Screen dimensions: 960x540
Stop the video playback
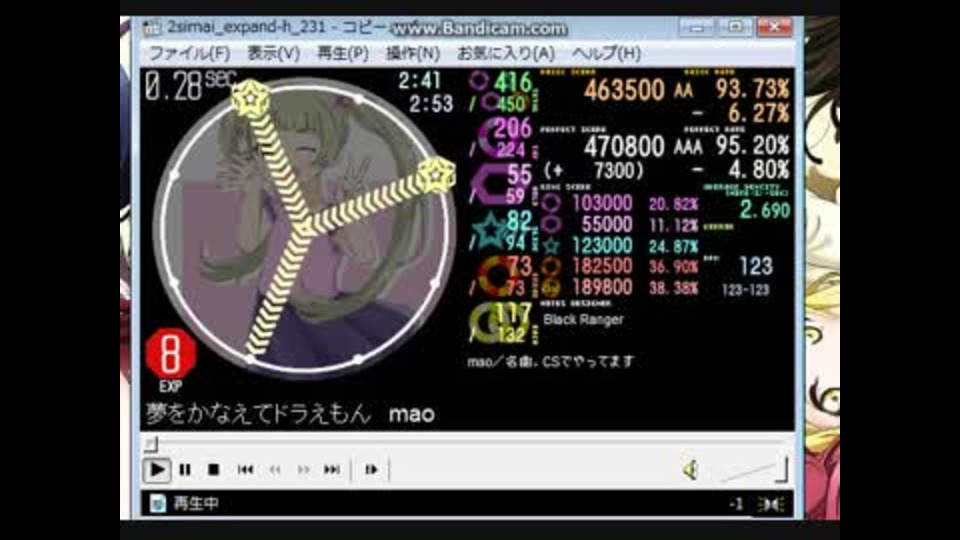click(213, 470)
